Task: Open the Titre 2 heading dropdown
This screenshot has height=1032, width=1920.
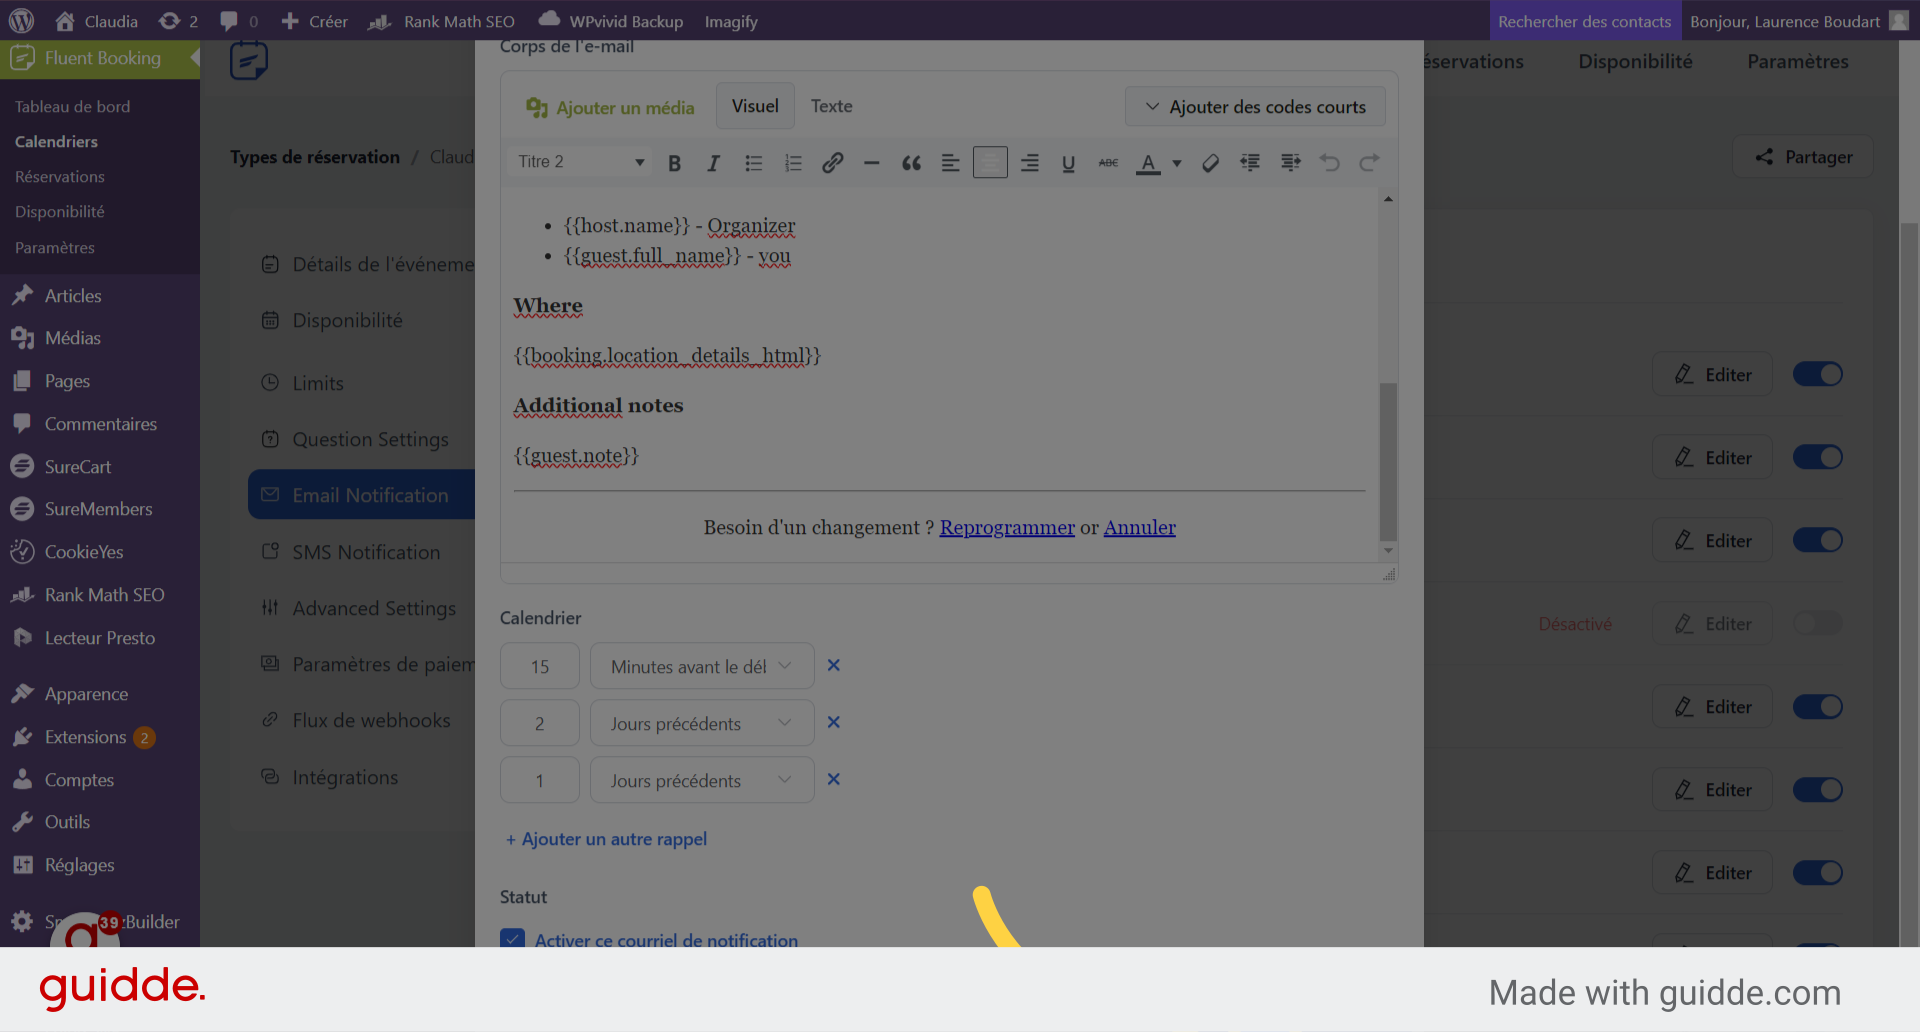Action: [x=580, y=162]
